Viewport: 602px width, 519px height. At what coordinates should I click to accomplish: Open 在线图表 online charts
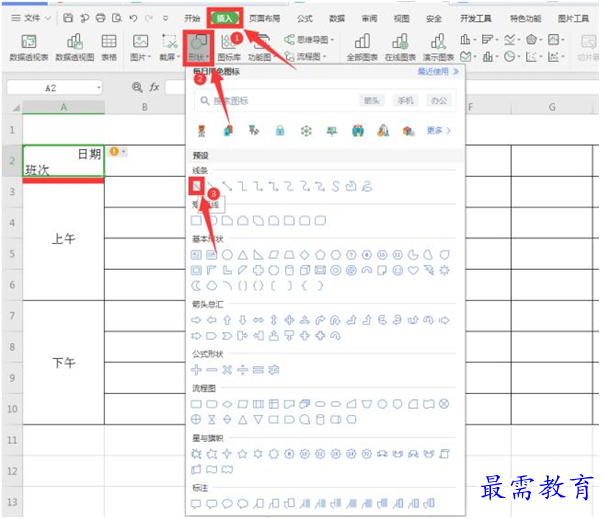(400, 48)
